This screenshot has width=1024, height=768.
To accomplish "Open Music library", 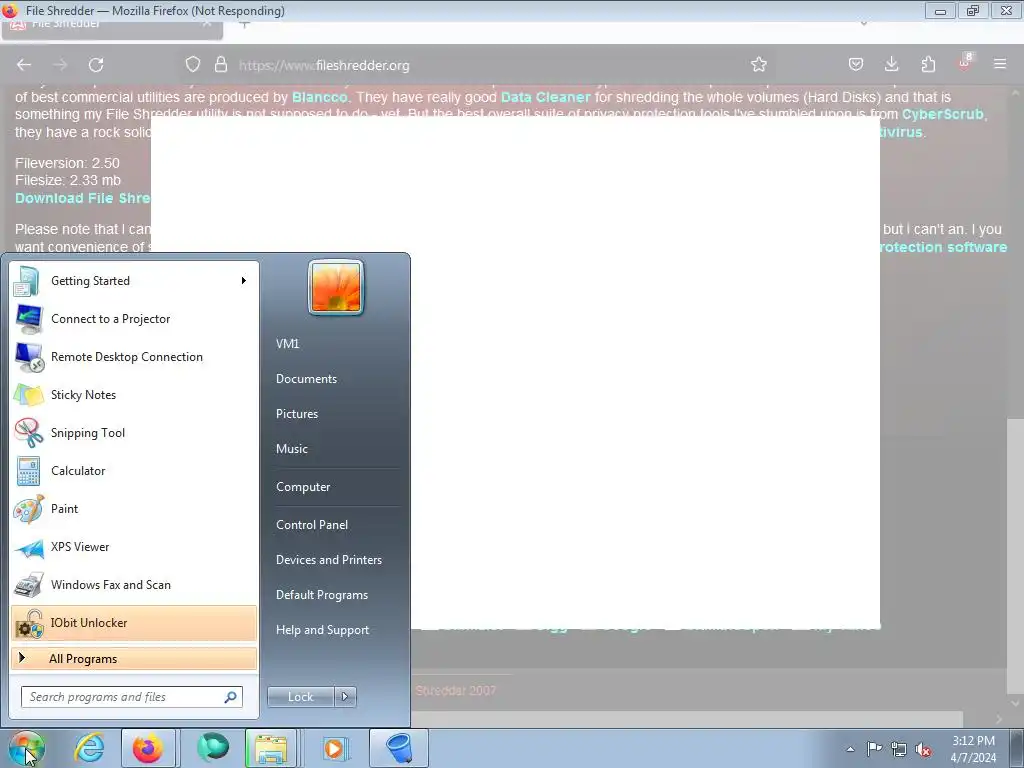I will [291, 449].
